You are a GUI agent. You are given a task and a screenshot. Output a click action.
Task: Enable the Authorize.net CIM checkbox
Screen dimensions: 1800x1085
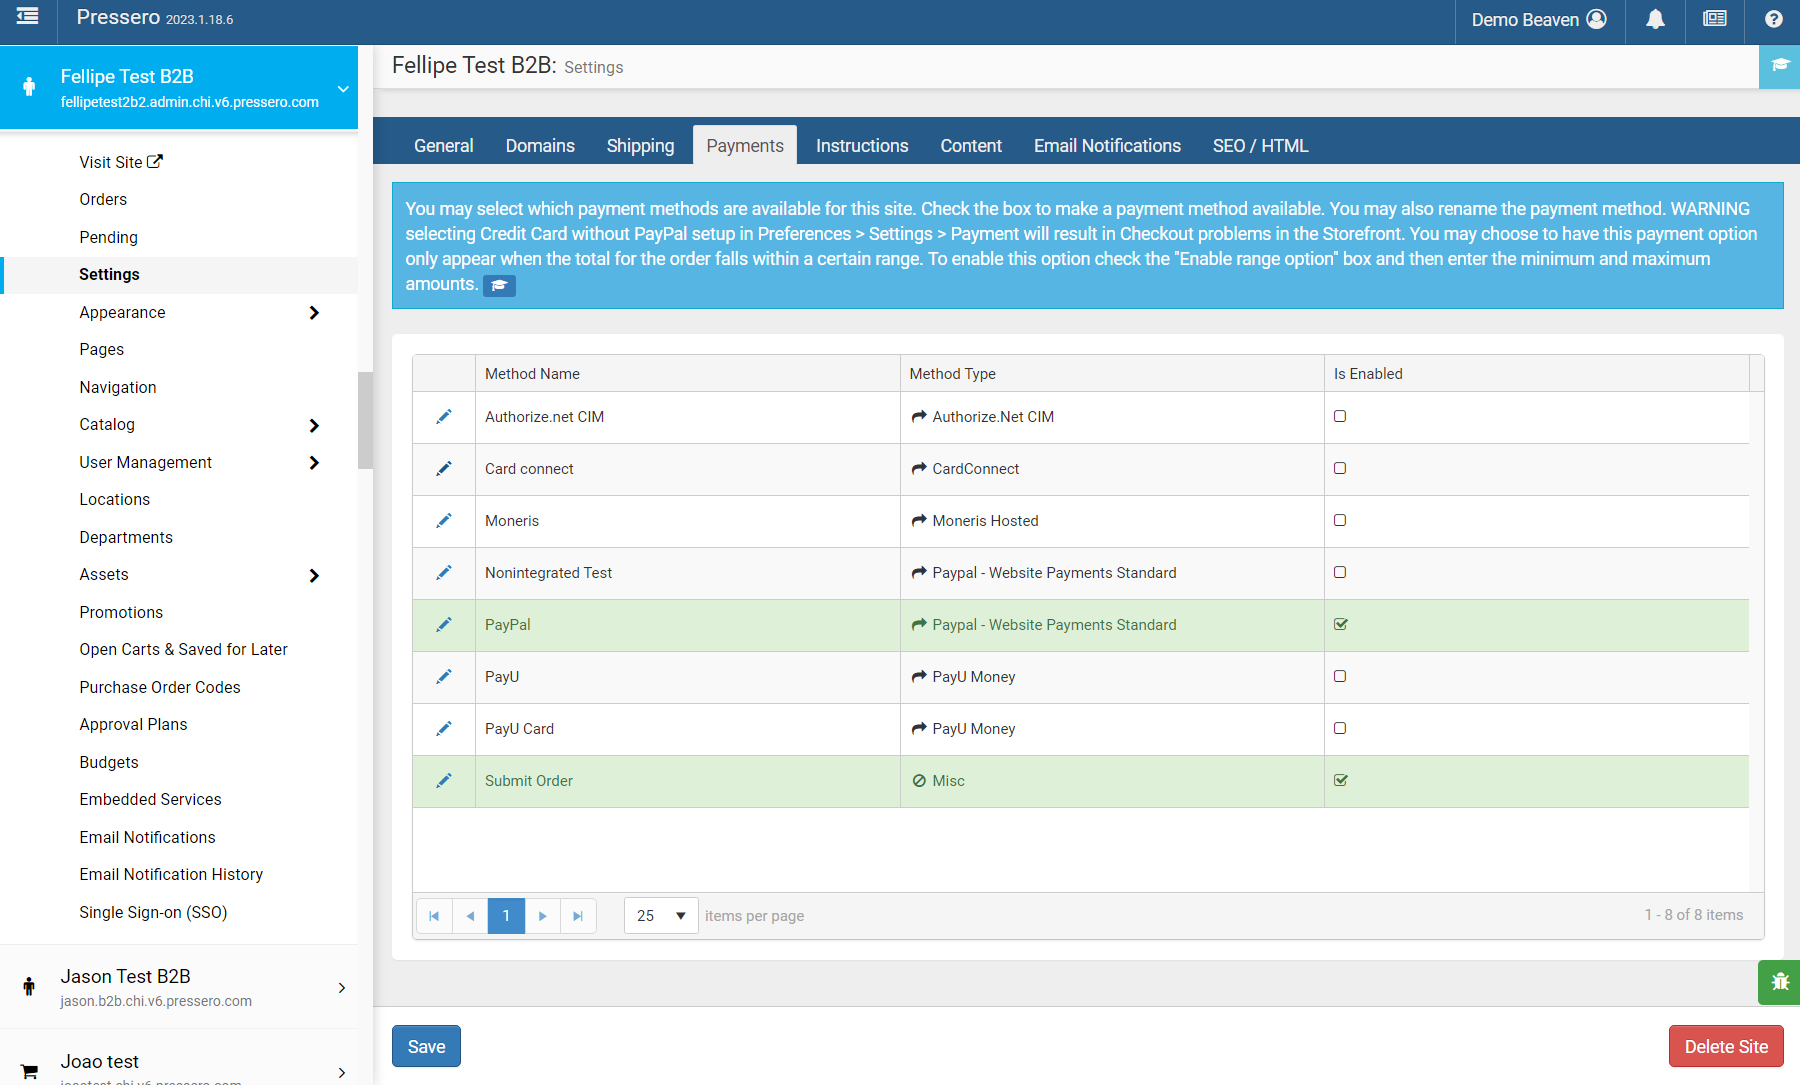tap(1340, 416)
